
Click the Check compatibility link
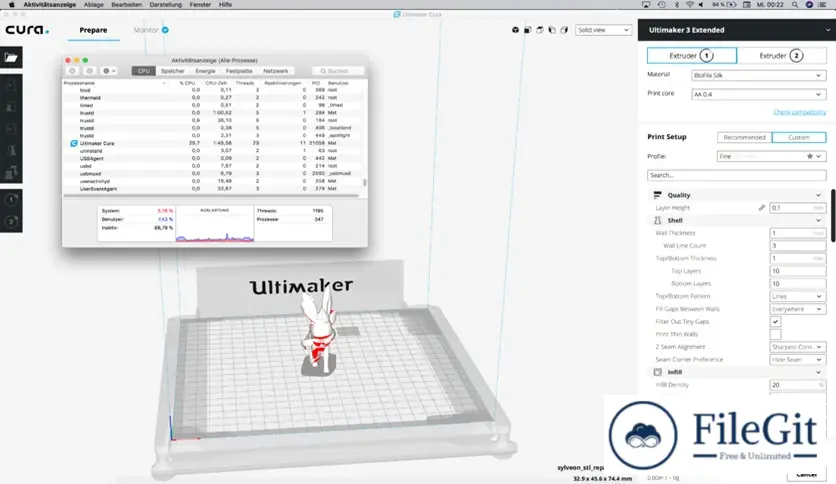(799, 112)
